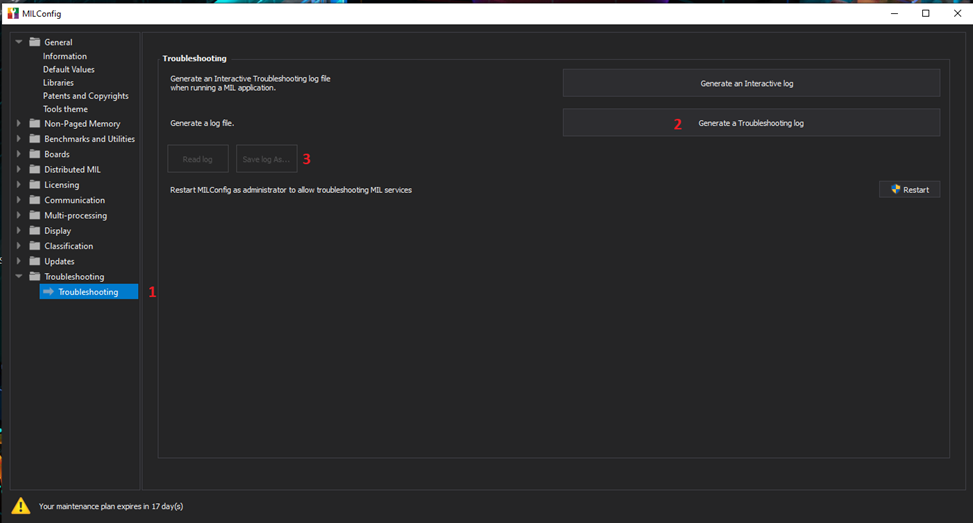The height and width of the screenshot is (523, 973).
Task: Select the highlighted Troubleshooting sub-item
Action: (x=89, y=292)
